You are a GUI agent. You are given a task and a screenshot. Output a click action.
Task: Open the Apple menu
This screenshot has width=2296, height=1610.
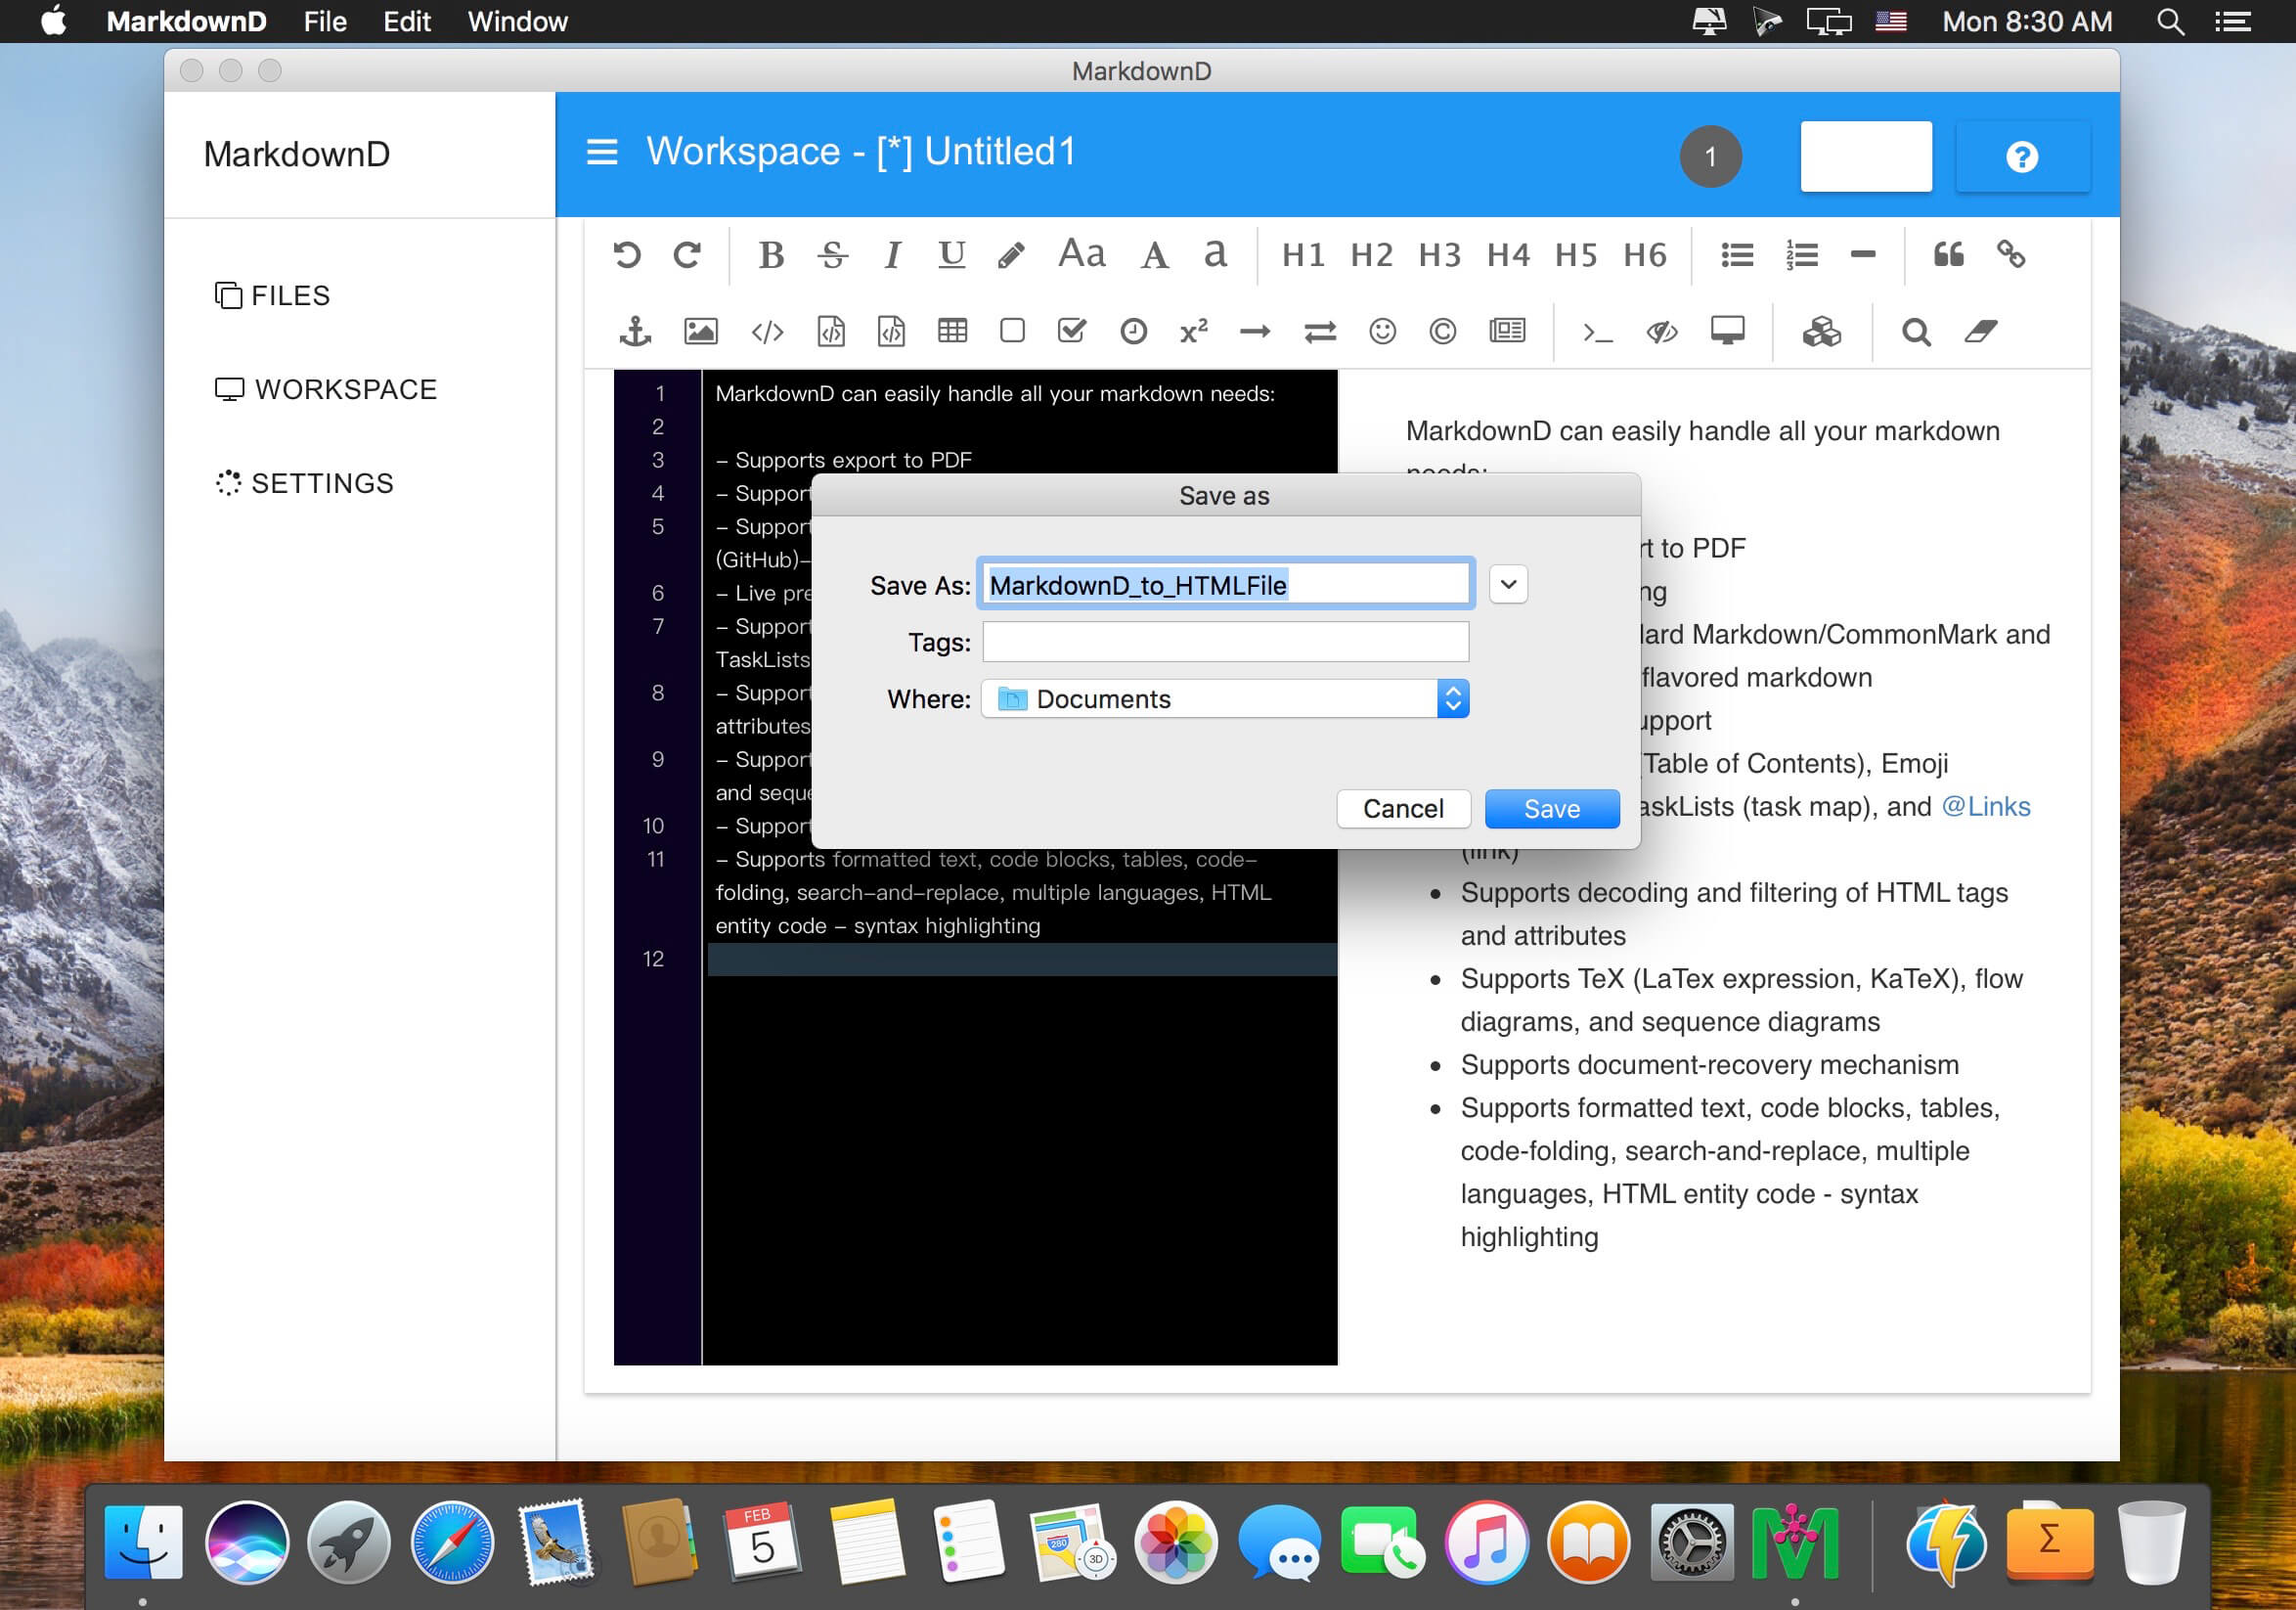(54, 21)
